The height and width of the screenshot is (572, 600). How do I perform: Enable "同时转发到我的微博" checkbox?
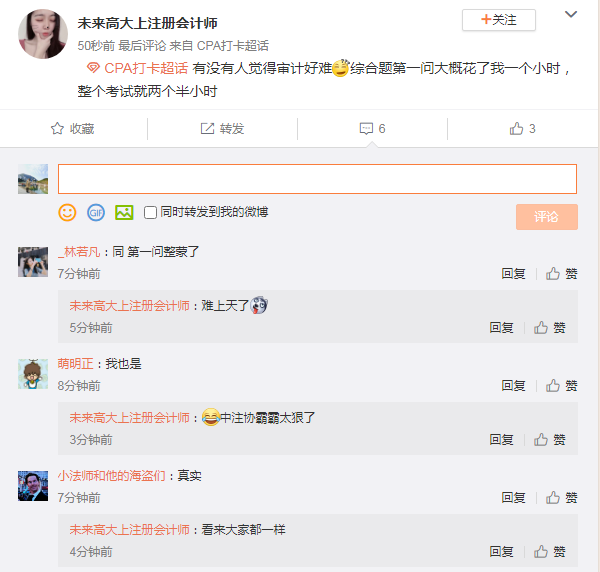click(151, 212)
